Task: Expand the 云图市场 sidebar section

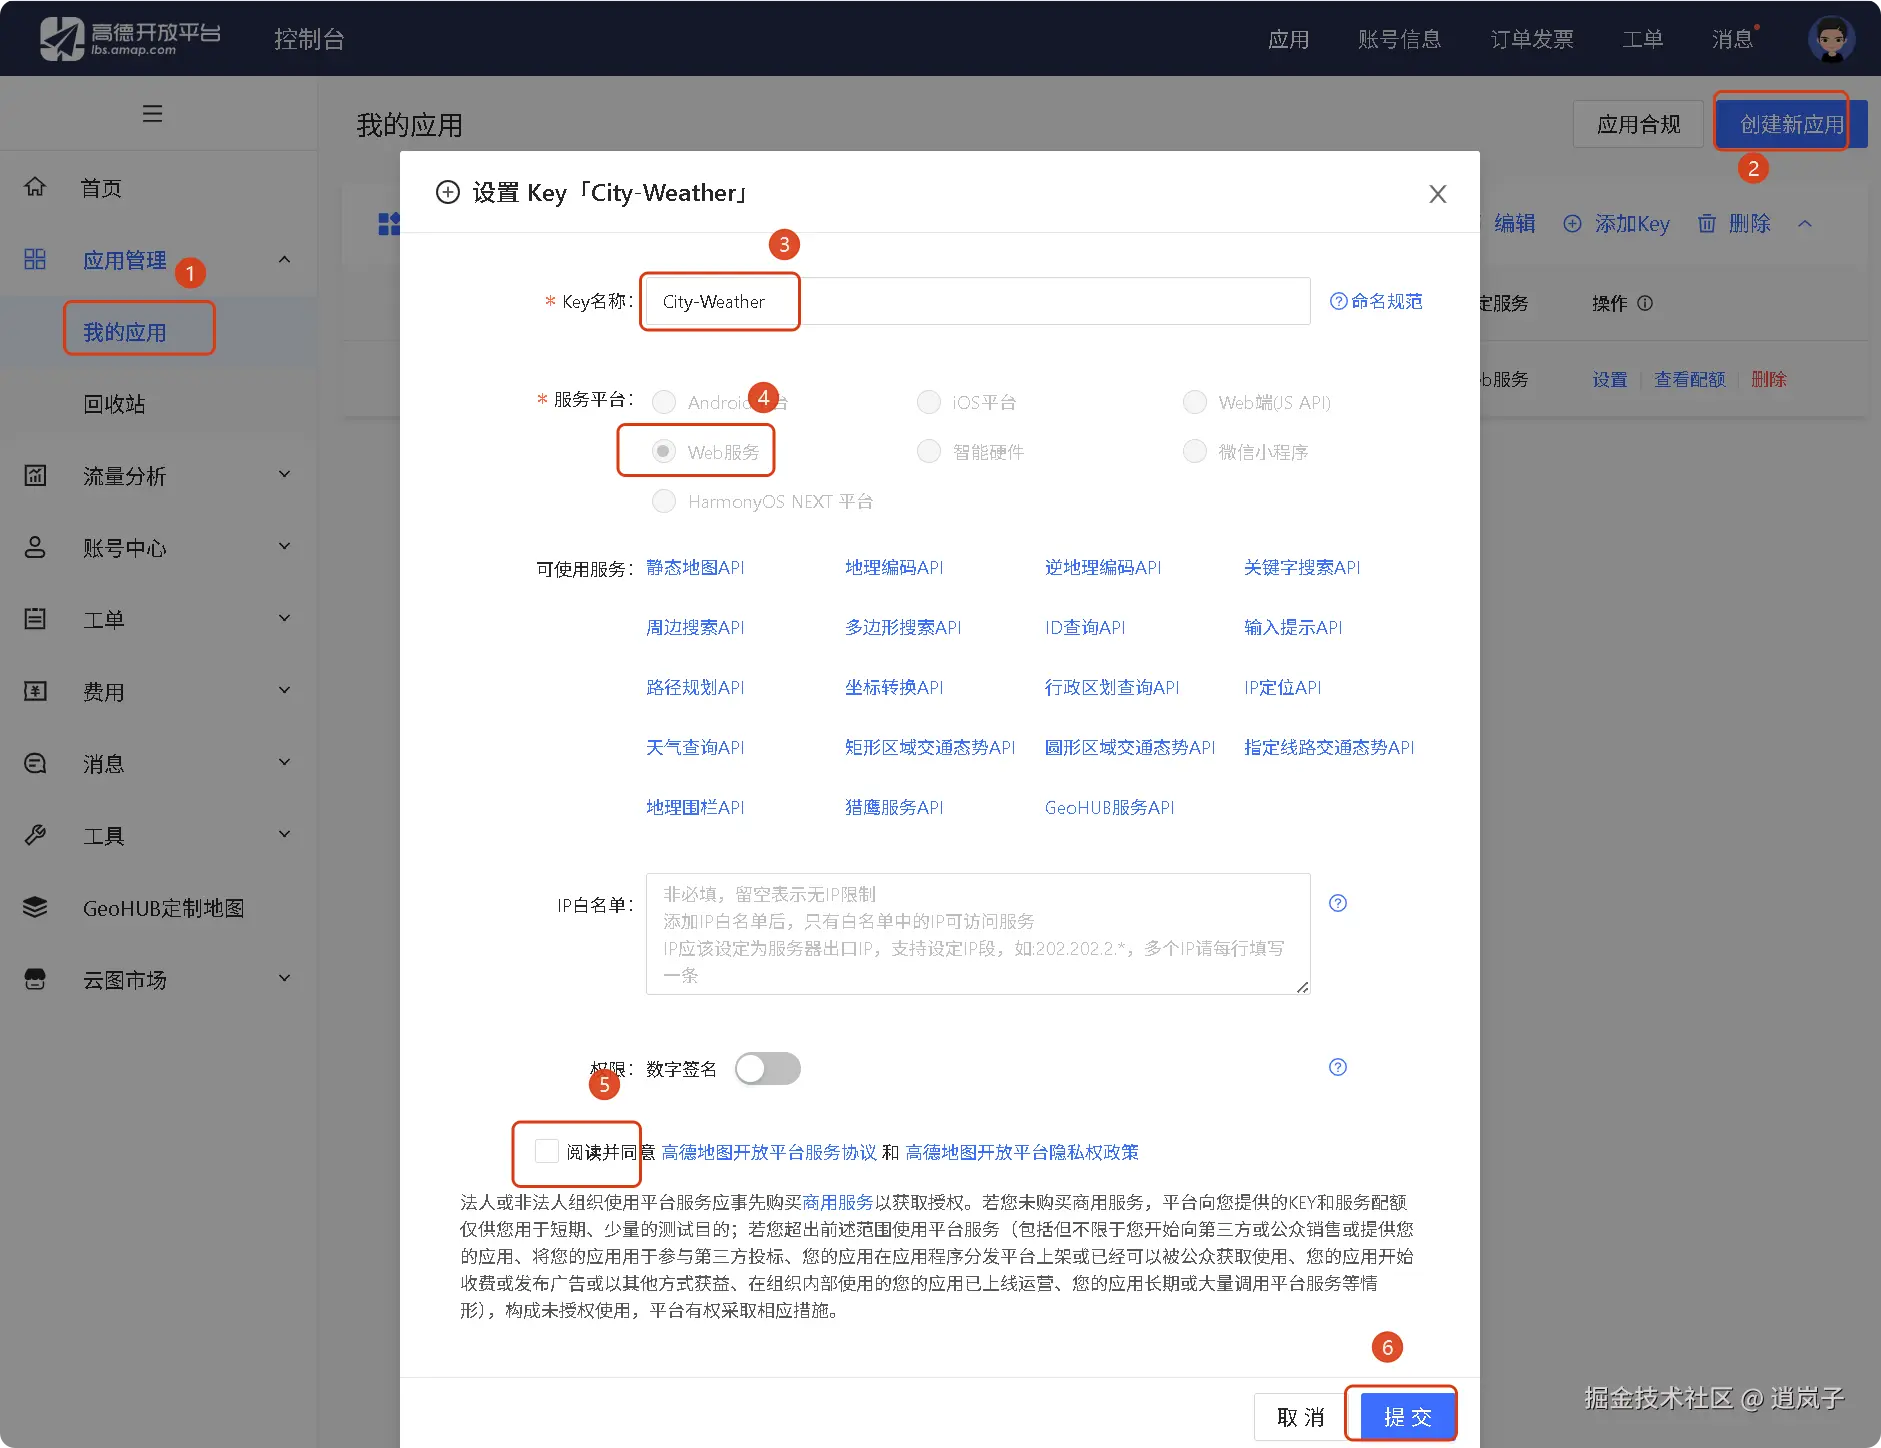Action: coord(284,979)
